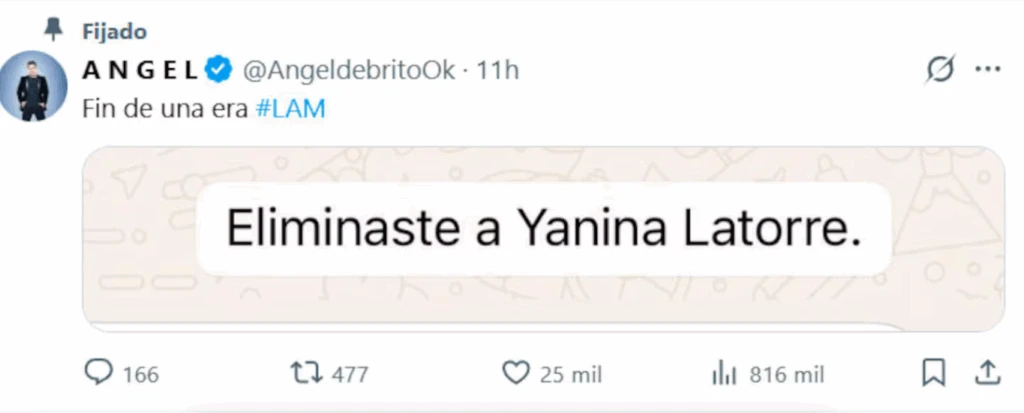1024x413 pixels.
Task: Click the pin icon above the tweet
Action: pos(54,29)
